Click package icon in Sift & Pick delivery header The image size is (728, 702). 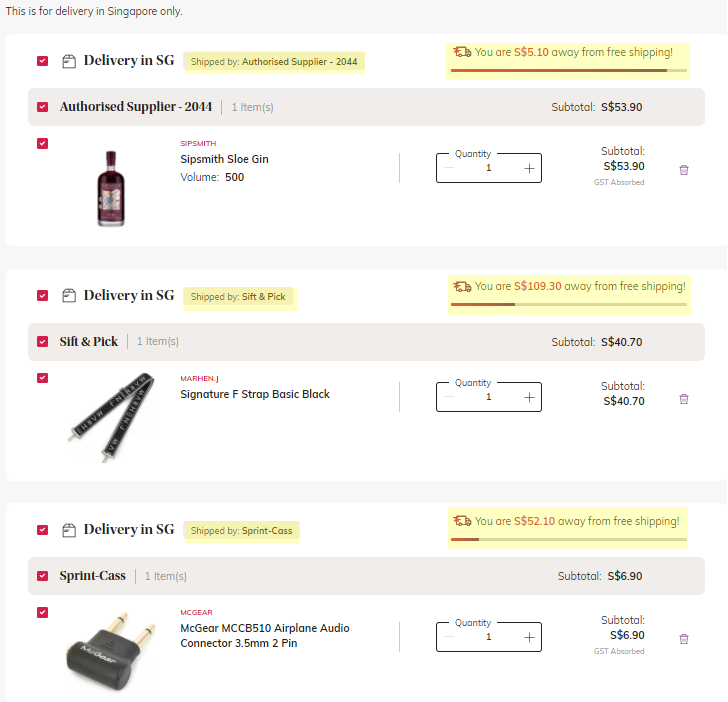(69, 295)
